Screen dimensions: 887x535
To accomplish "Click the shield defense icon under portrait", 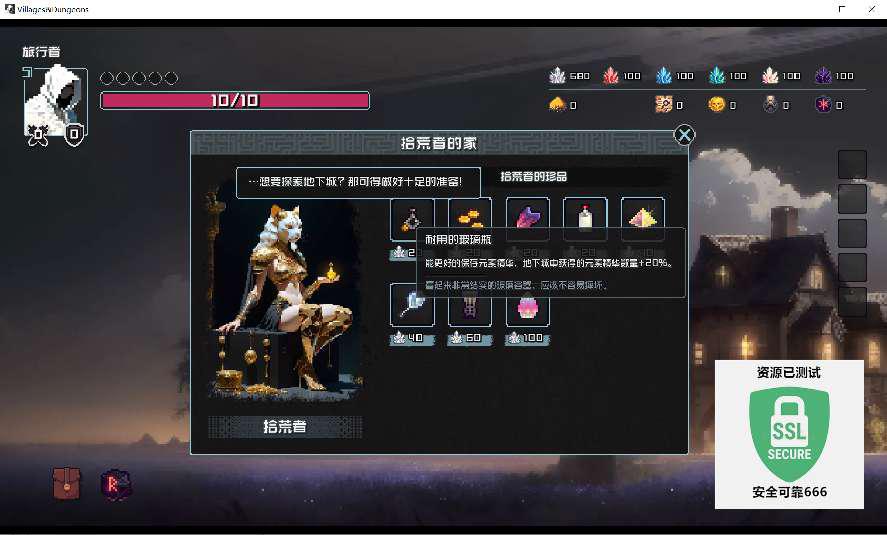I will pyautogui.click(x=74, y=135).
